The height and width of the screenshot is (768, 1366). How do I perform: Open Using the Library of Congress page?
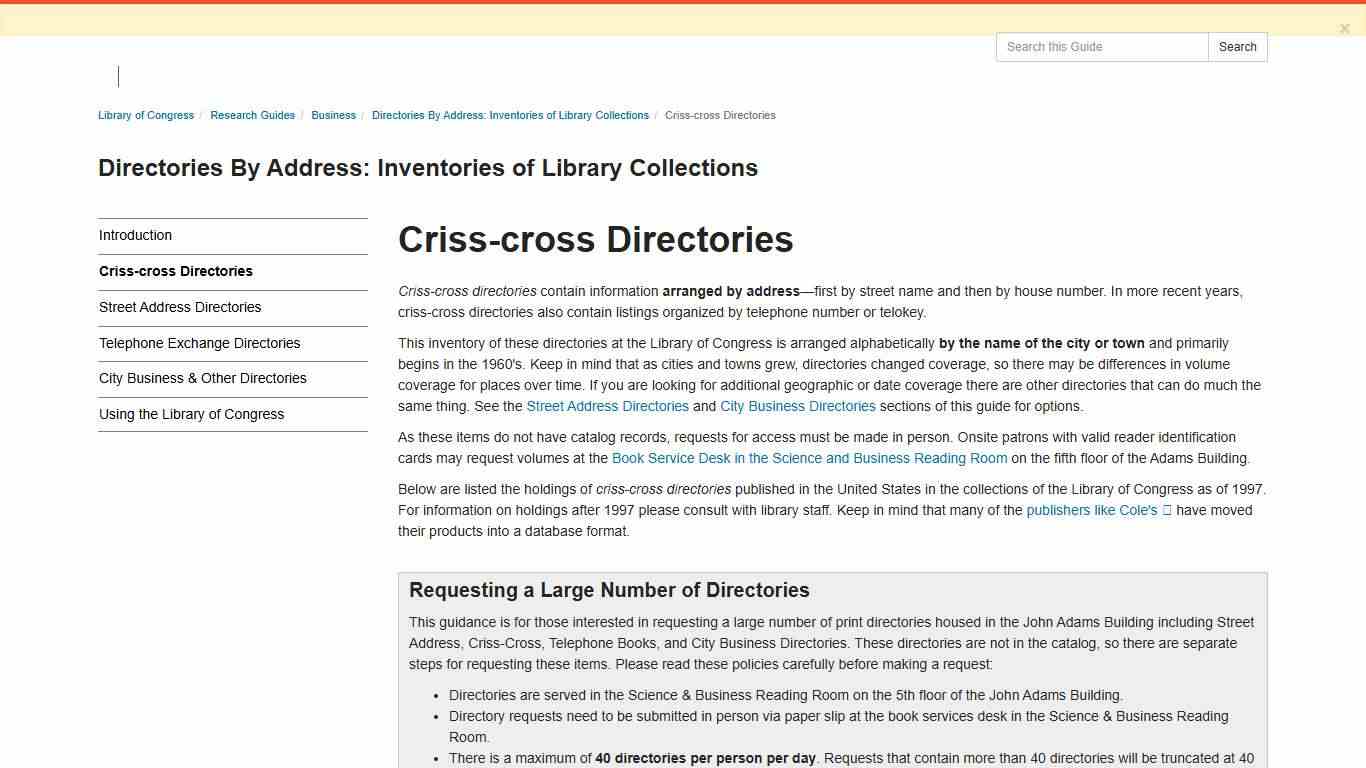coord(191,414)
